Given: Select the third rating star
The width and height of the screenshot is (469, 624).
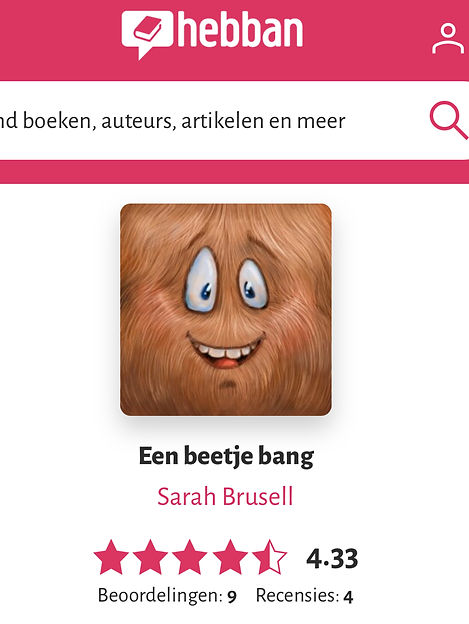Looking at the screenshot, I should click(x=190, y=557).
